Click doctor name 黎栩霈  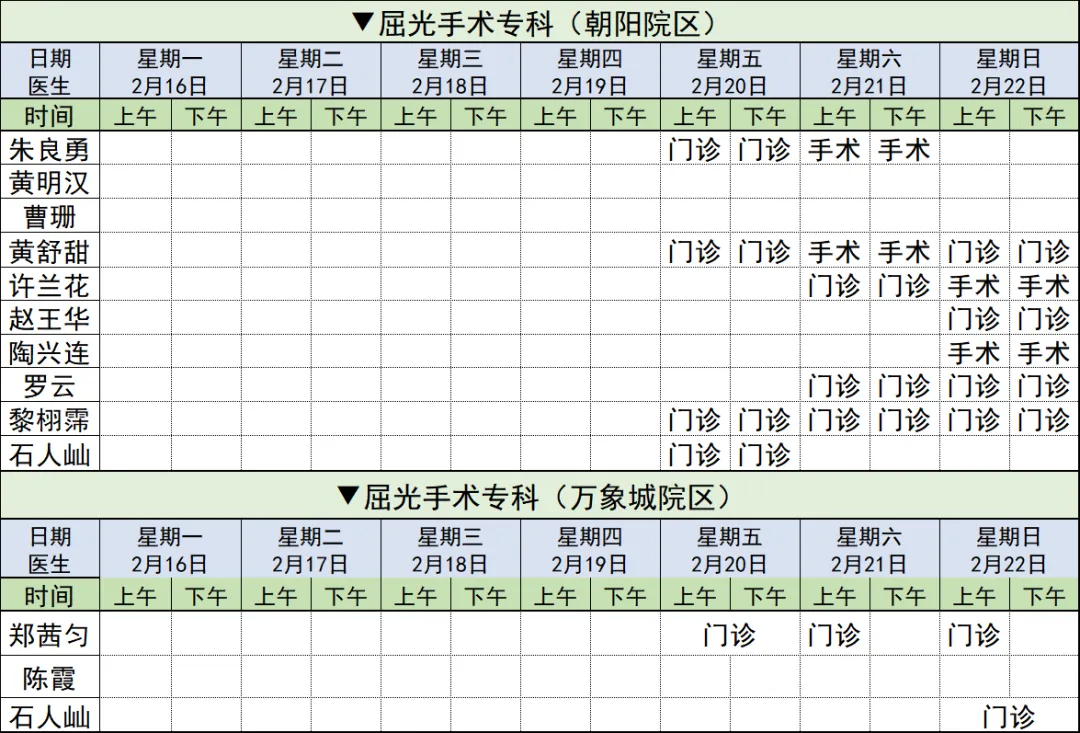50,420
